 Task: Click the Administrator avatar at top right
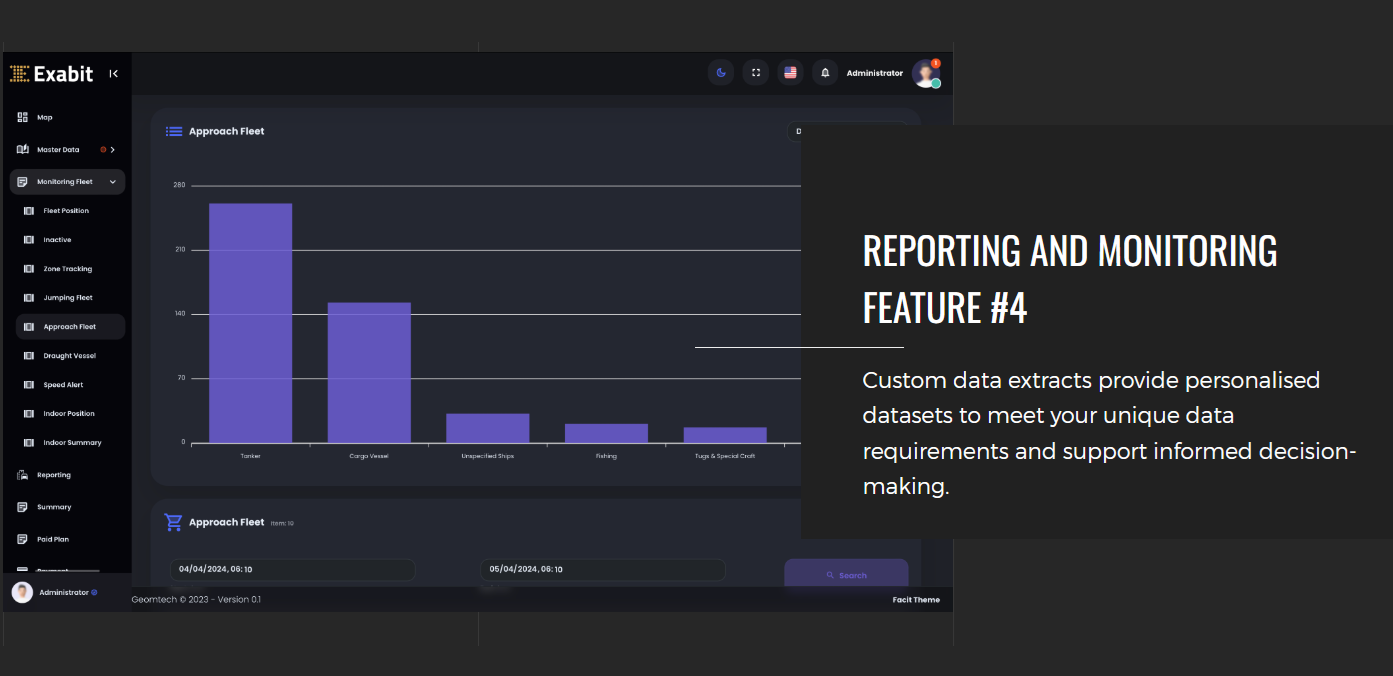pos(925,73)
